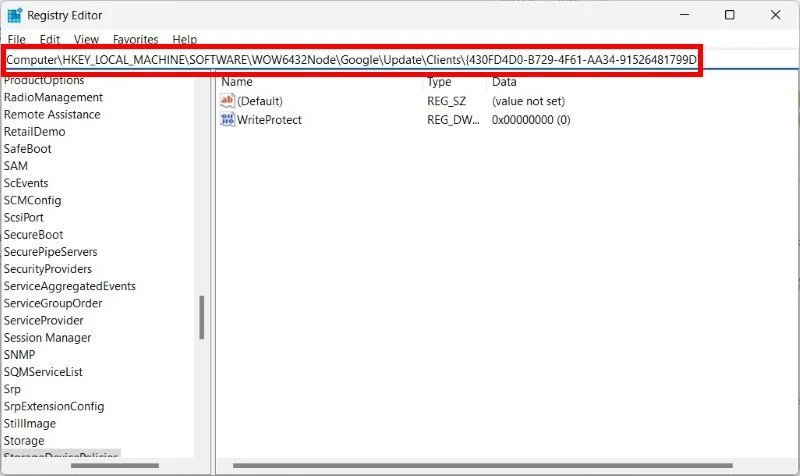Open the Favorites menu
The width and height of the screenshot is (800, 476).
point(136,39)
